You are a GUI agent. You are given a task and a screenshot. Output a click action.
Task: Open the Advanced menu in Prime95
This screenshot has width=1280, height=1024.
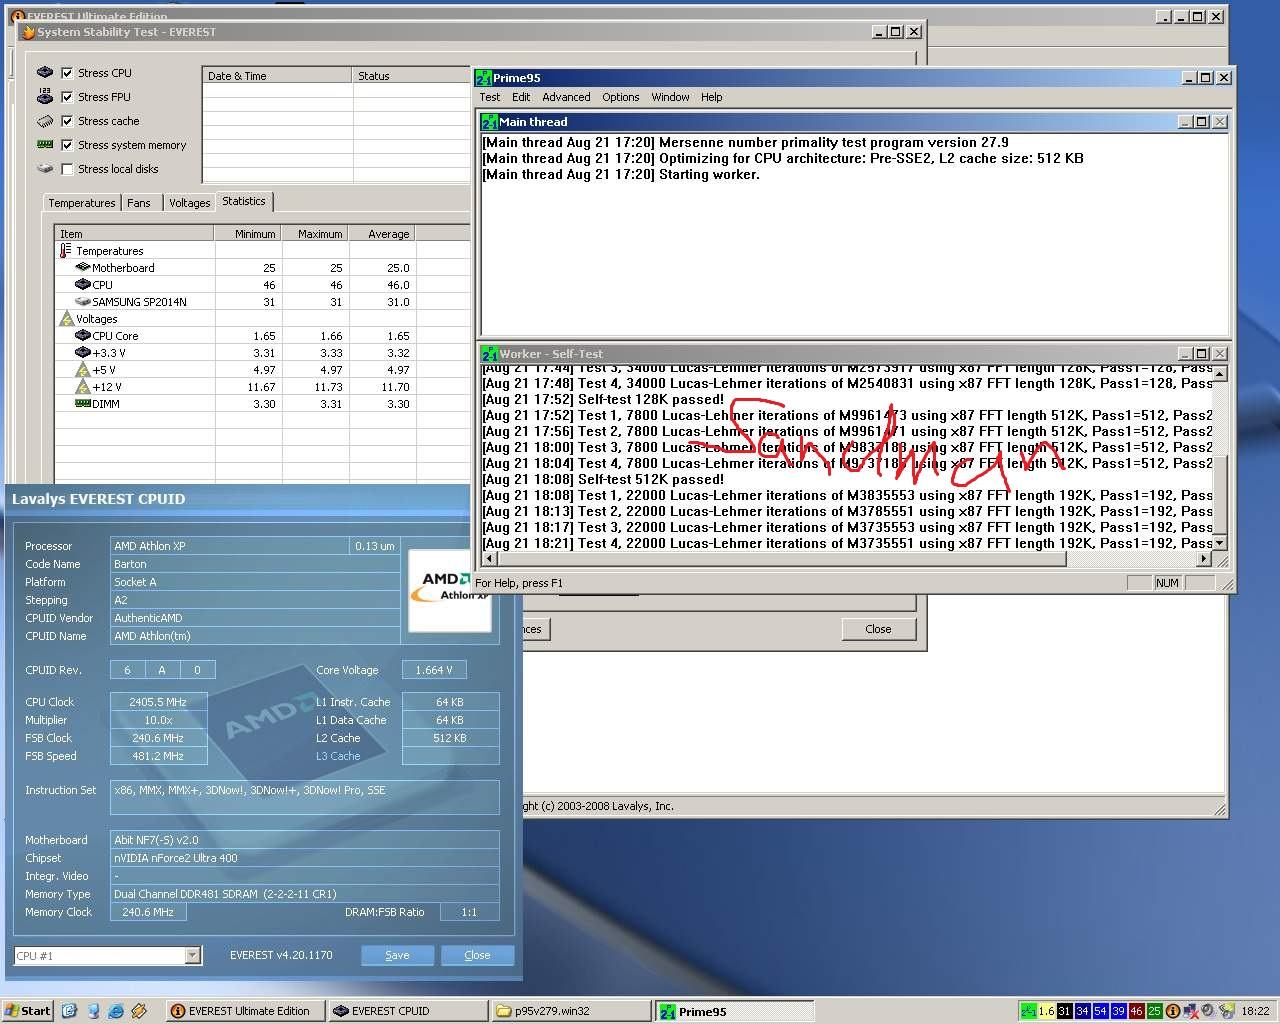[566, 97]
